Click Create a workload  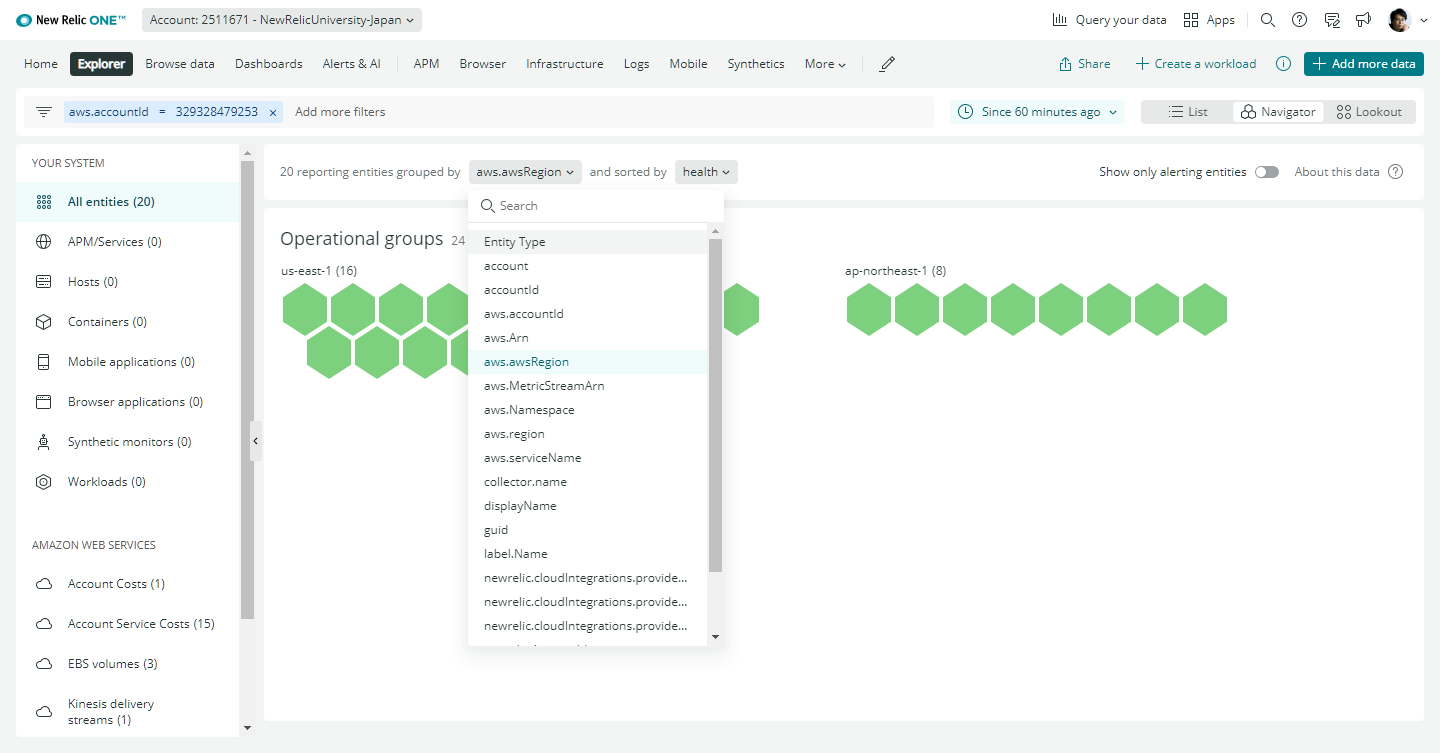[x=1196, y=64]
